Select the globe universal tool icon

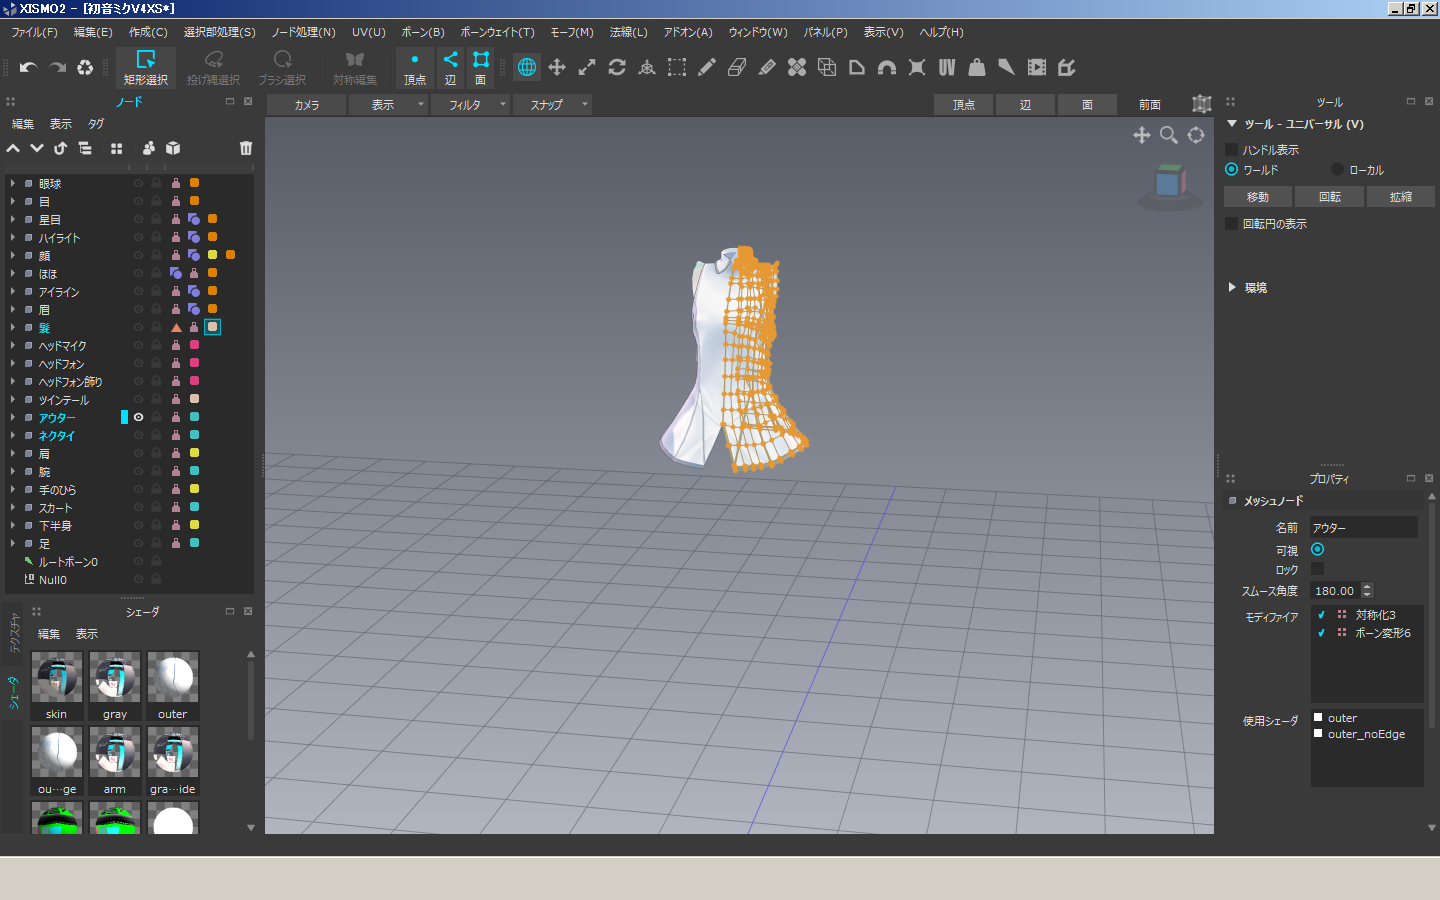527,67
